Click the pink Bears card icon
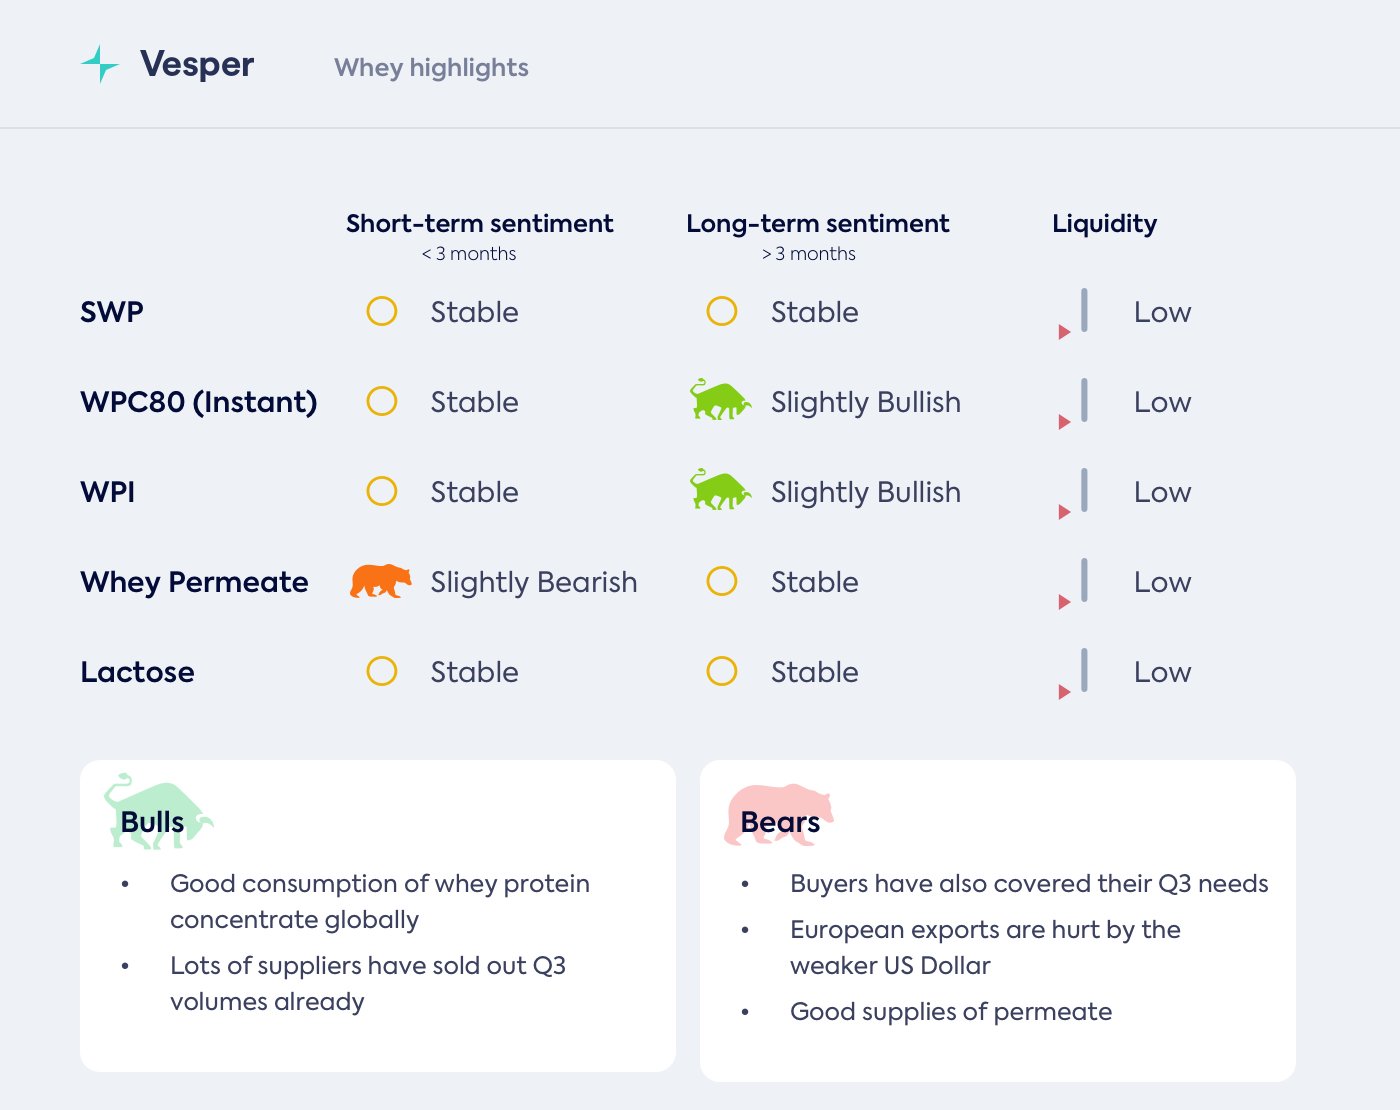The image size is (1400, 1110). pyautogui.click(x=779, y=814)
